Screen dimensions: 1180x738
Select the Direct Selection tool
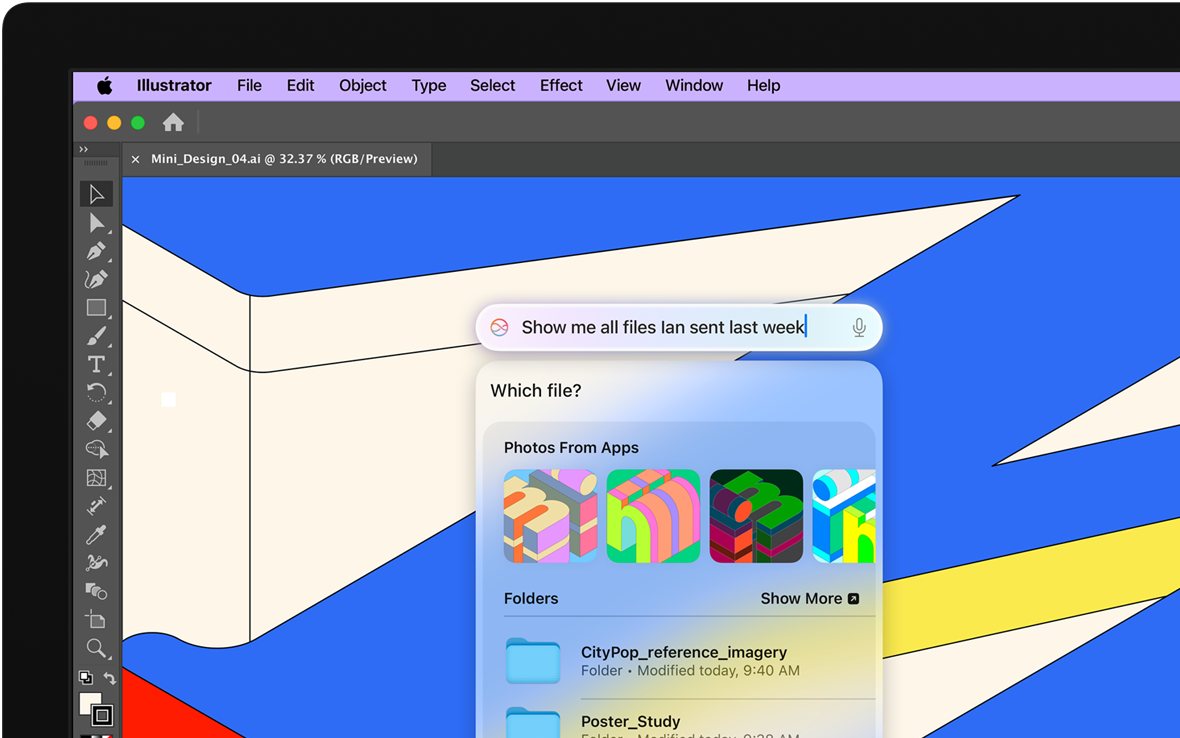pyautogui.click(x=96, y=223)
